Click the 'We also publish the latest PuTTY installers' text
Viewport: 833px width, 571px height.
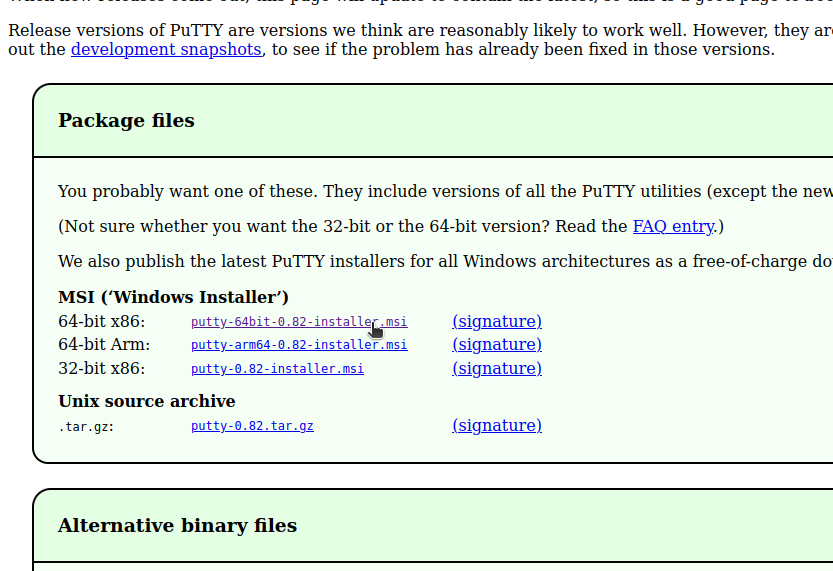point(445,261)
